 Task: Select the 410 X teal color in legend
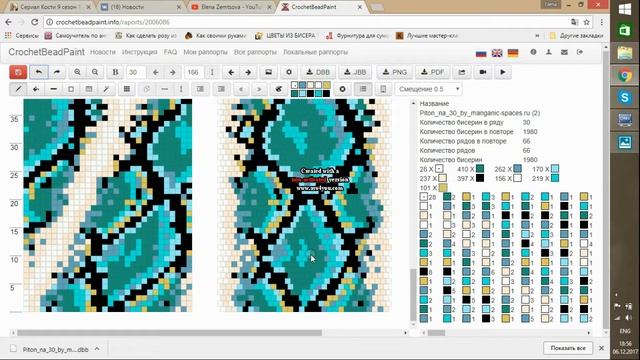point(480,169)
